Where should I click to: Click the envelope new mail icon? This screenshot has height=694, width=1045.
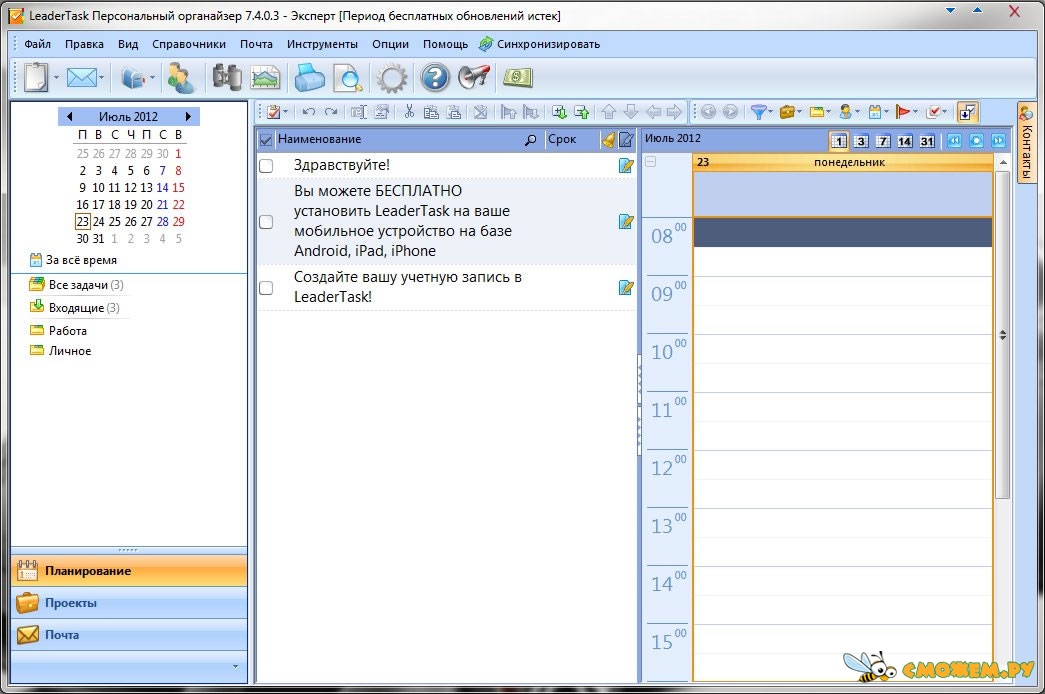[x=81, y=77]
